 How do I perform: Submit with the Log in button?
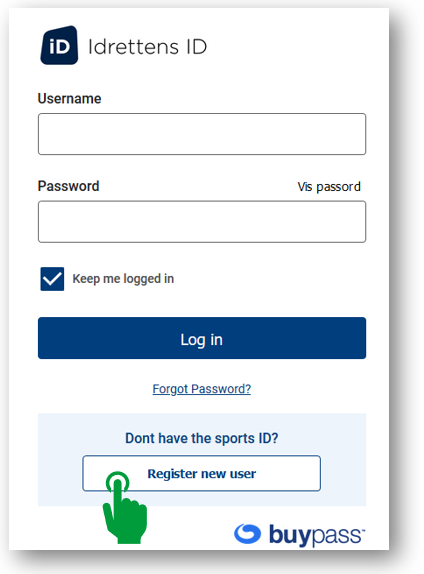point(202,338)
